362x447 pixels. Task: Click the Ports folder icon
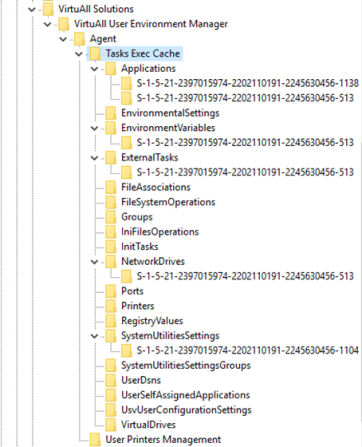(x=111, y=291)
